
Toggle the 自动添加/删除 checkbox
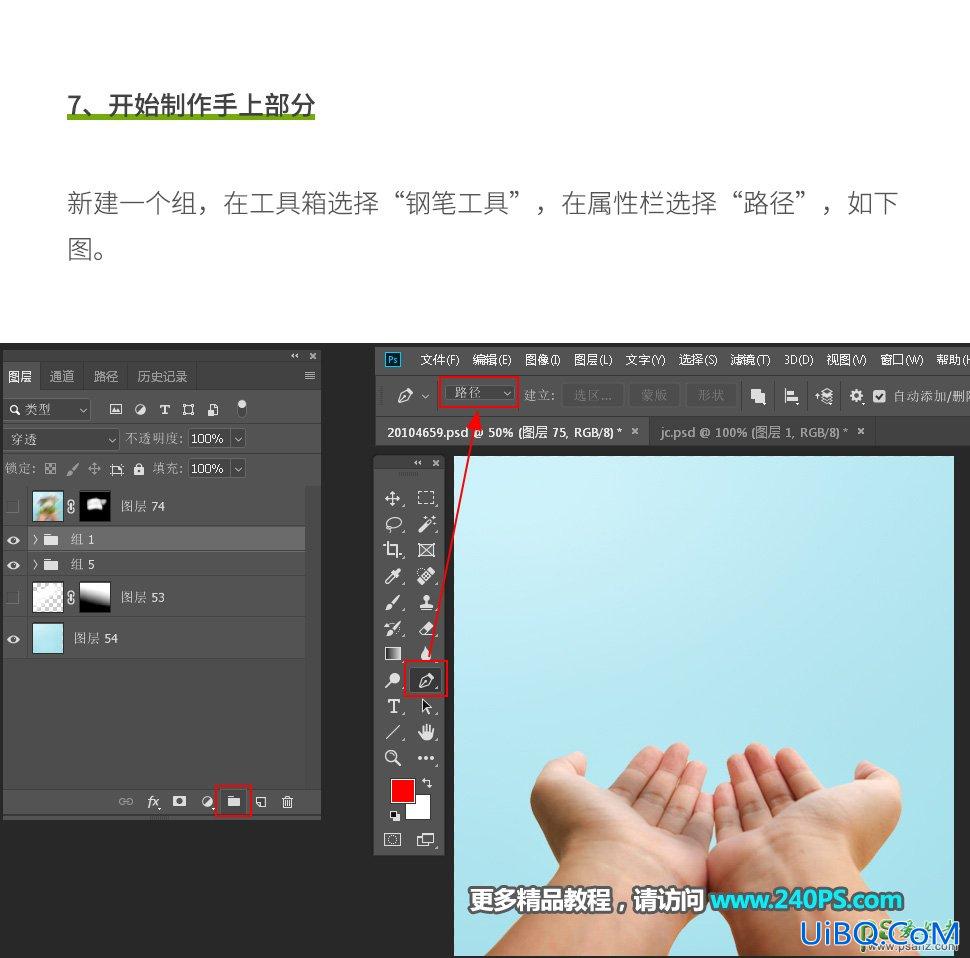click(x=879, y=396)
